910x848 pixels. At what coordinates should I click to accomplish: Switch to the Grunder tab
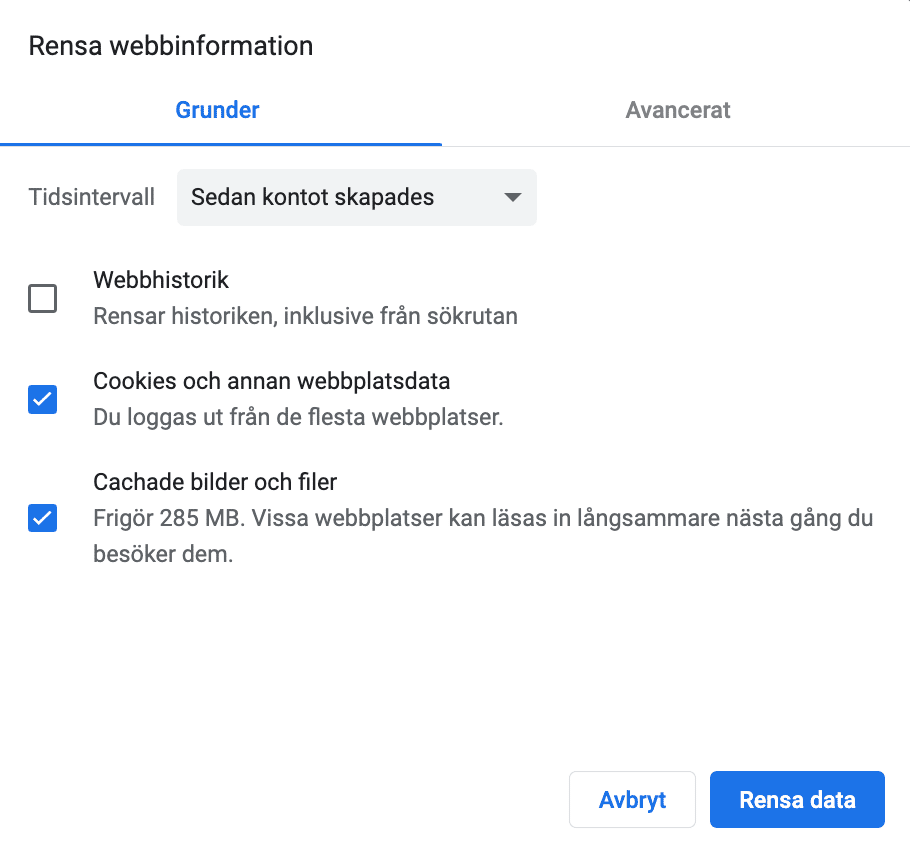tap(217, 110)
